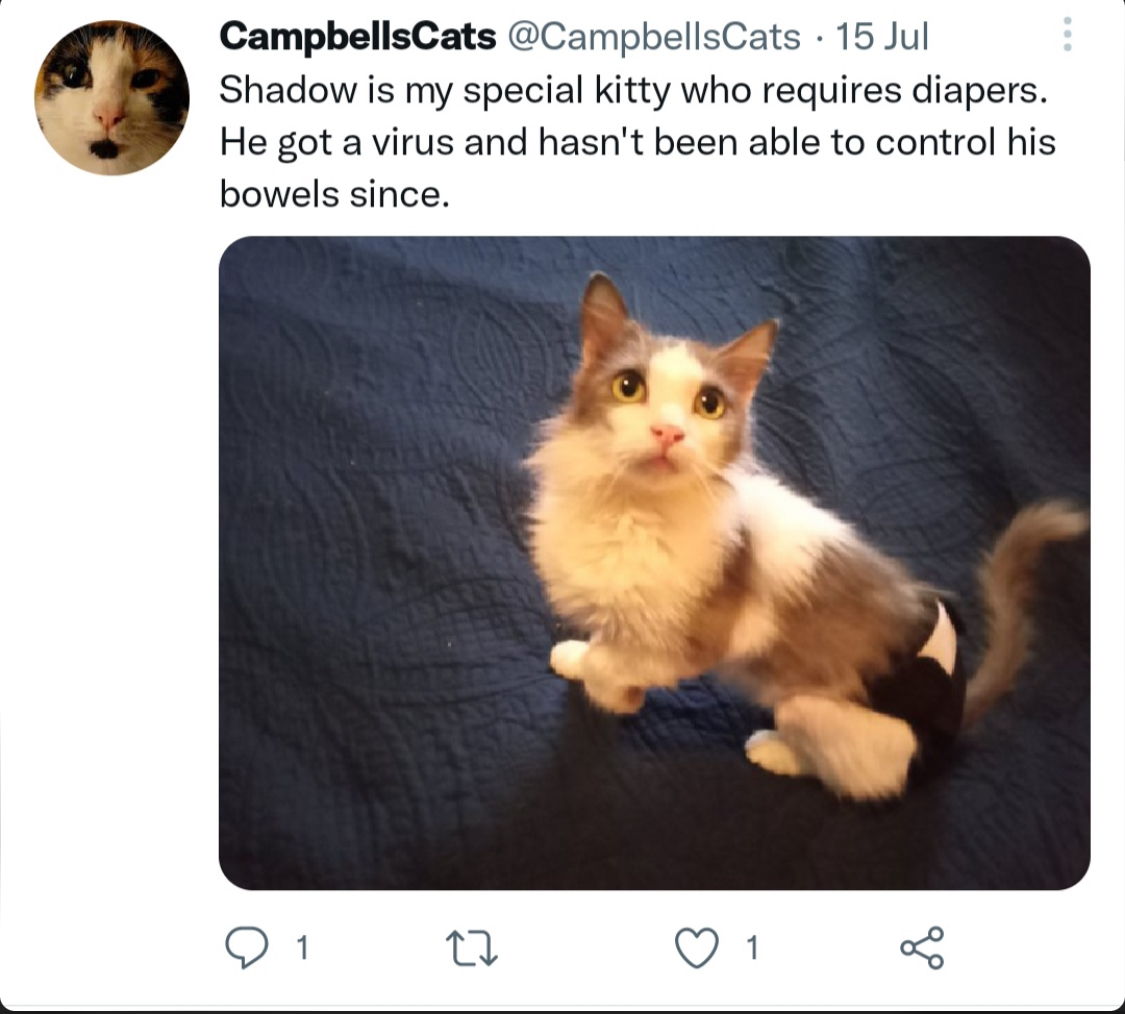The image size is (1125, 1014).
Task: Click the tweet text about Shadow's diapers
Action: click(x=637, y=142)
